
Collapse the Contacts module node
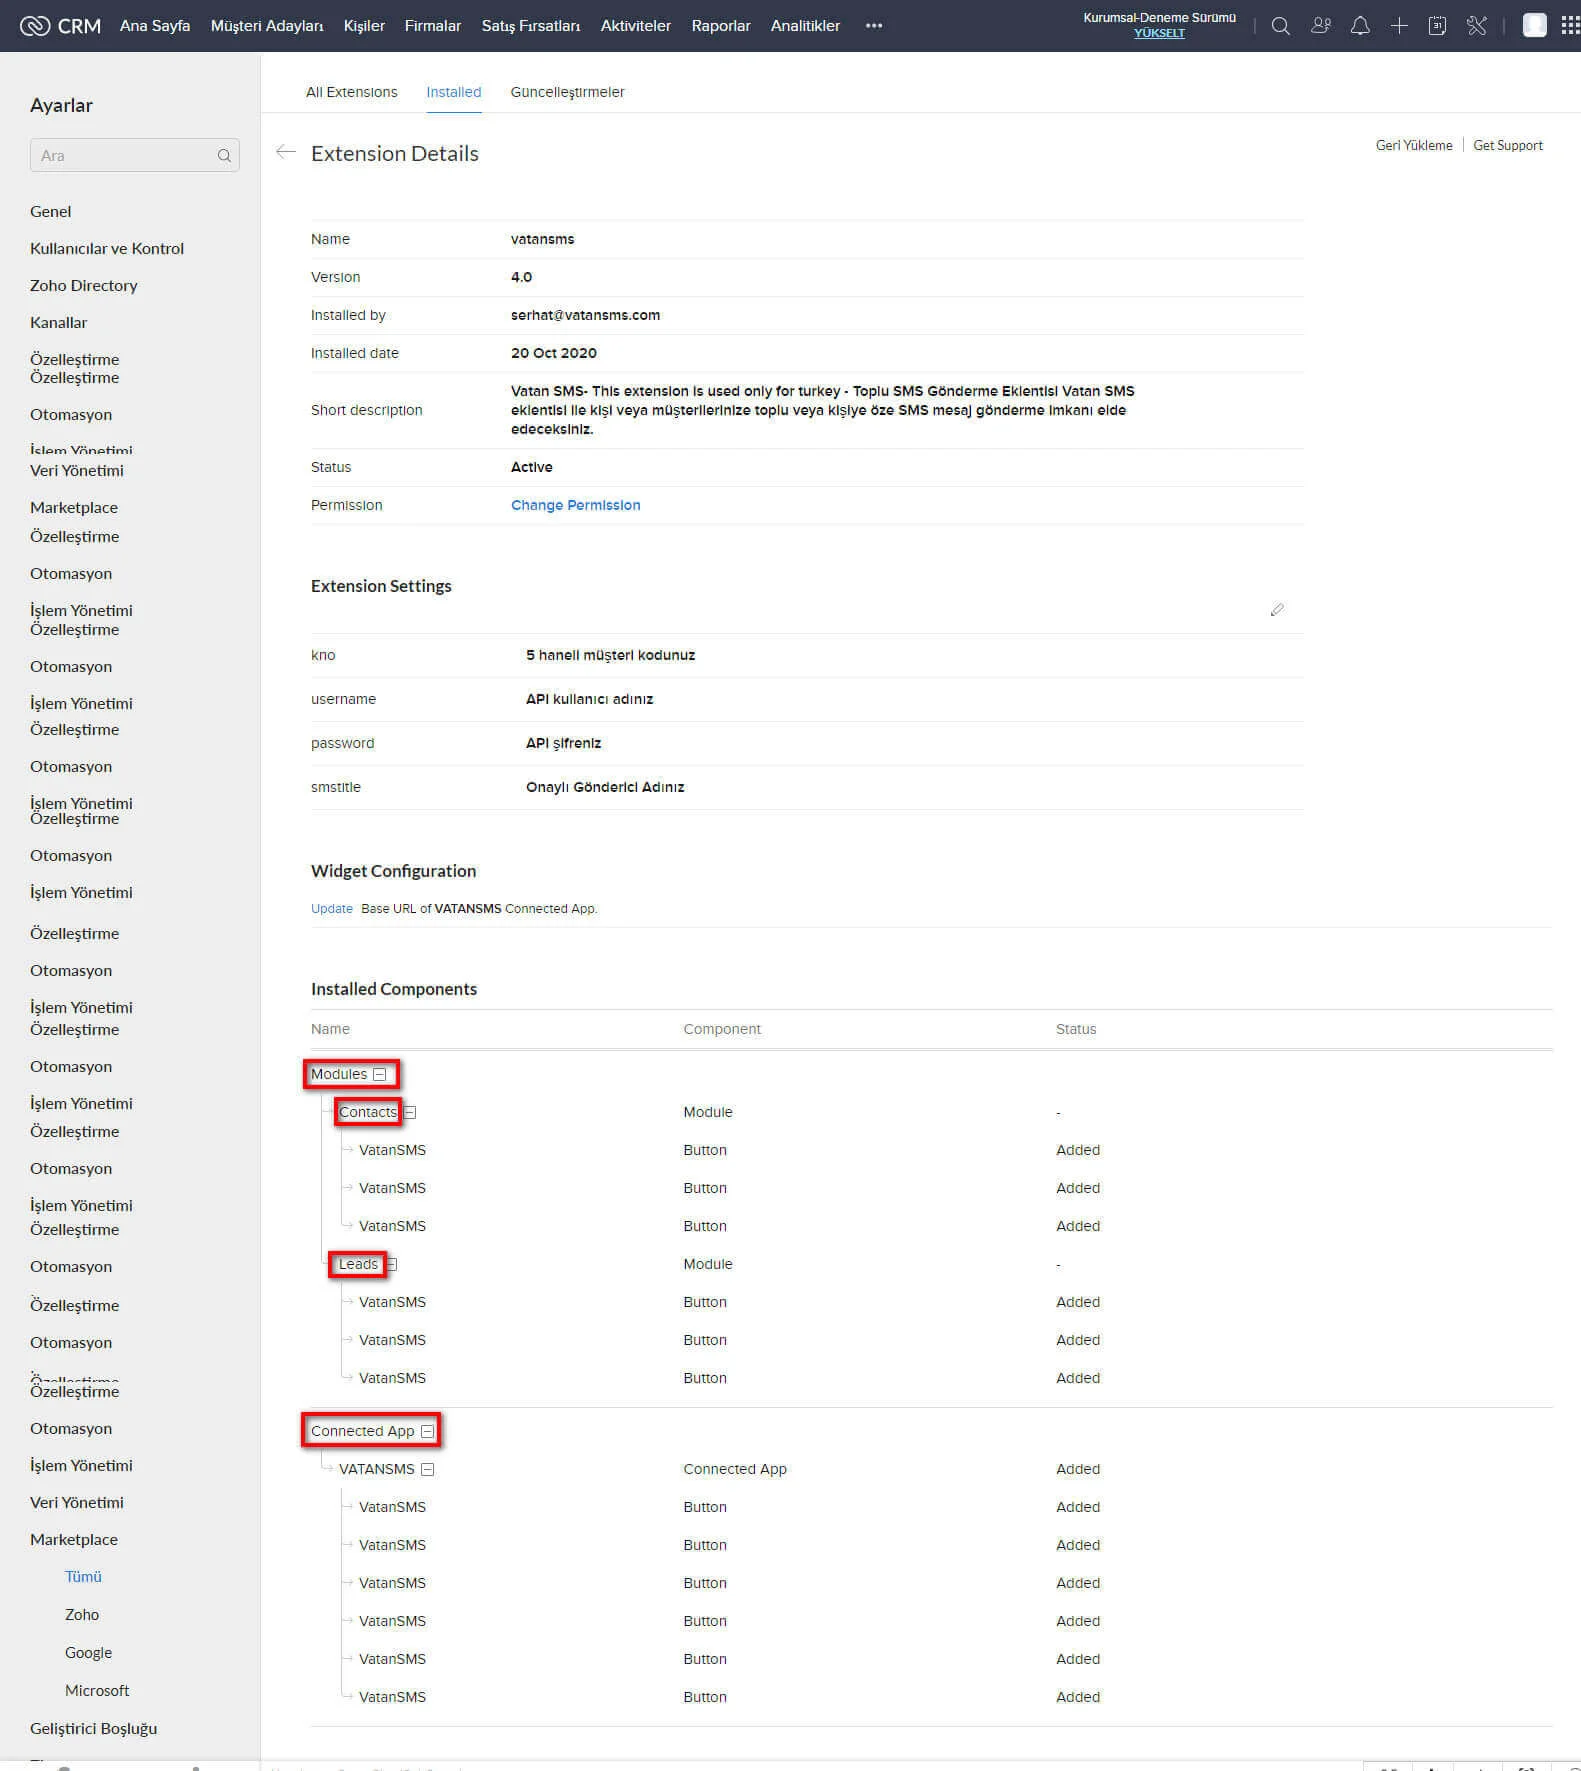click(x=410, y=1112)
